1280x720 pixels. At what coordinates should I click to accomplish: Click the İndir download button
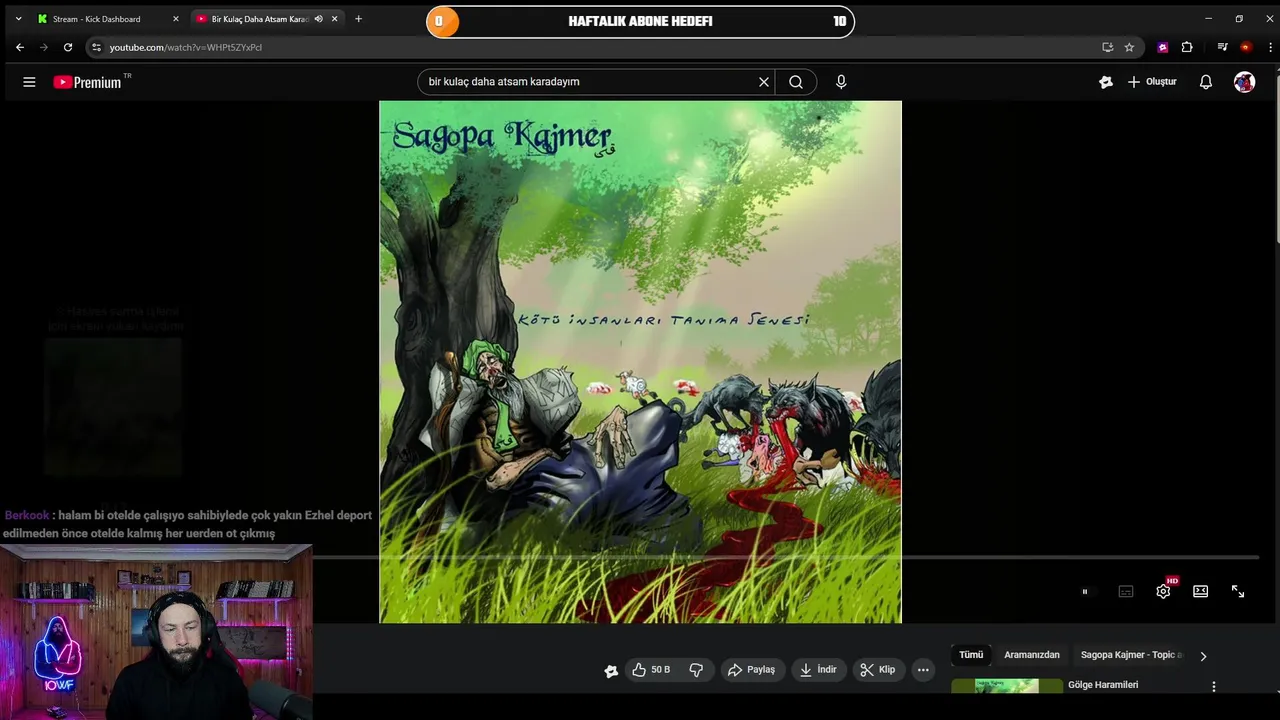[818, 670]
